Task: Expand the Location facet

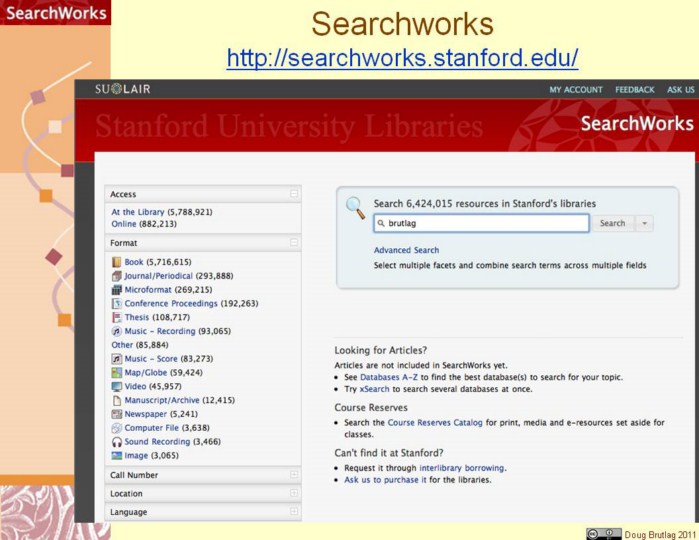Action: [x=294, y=493]
